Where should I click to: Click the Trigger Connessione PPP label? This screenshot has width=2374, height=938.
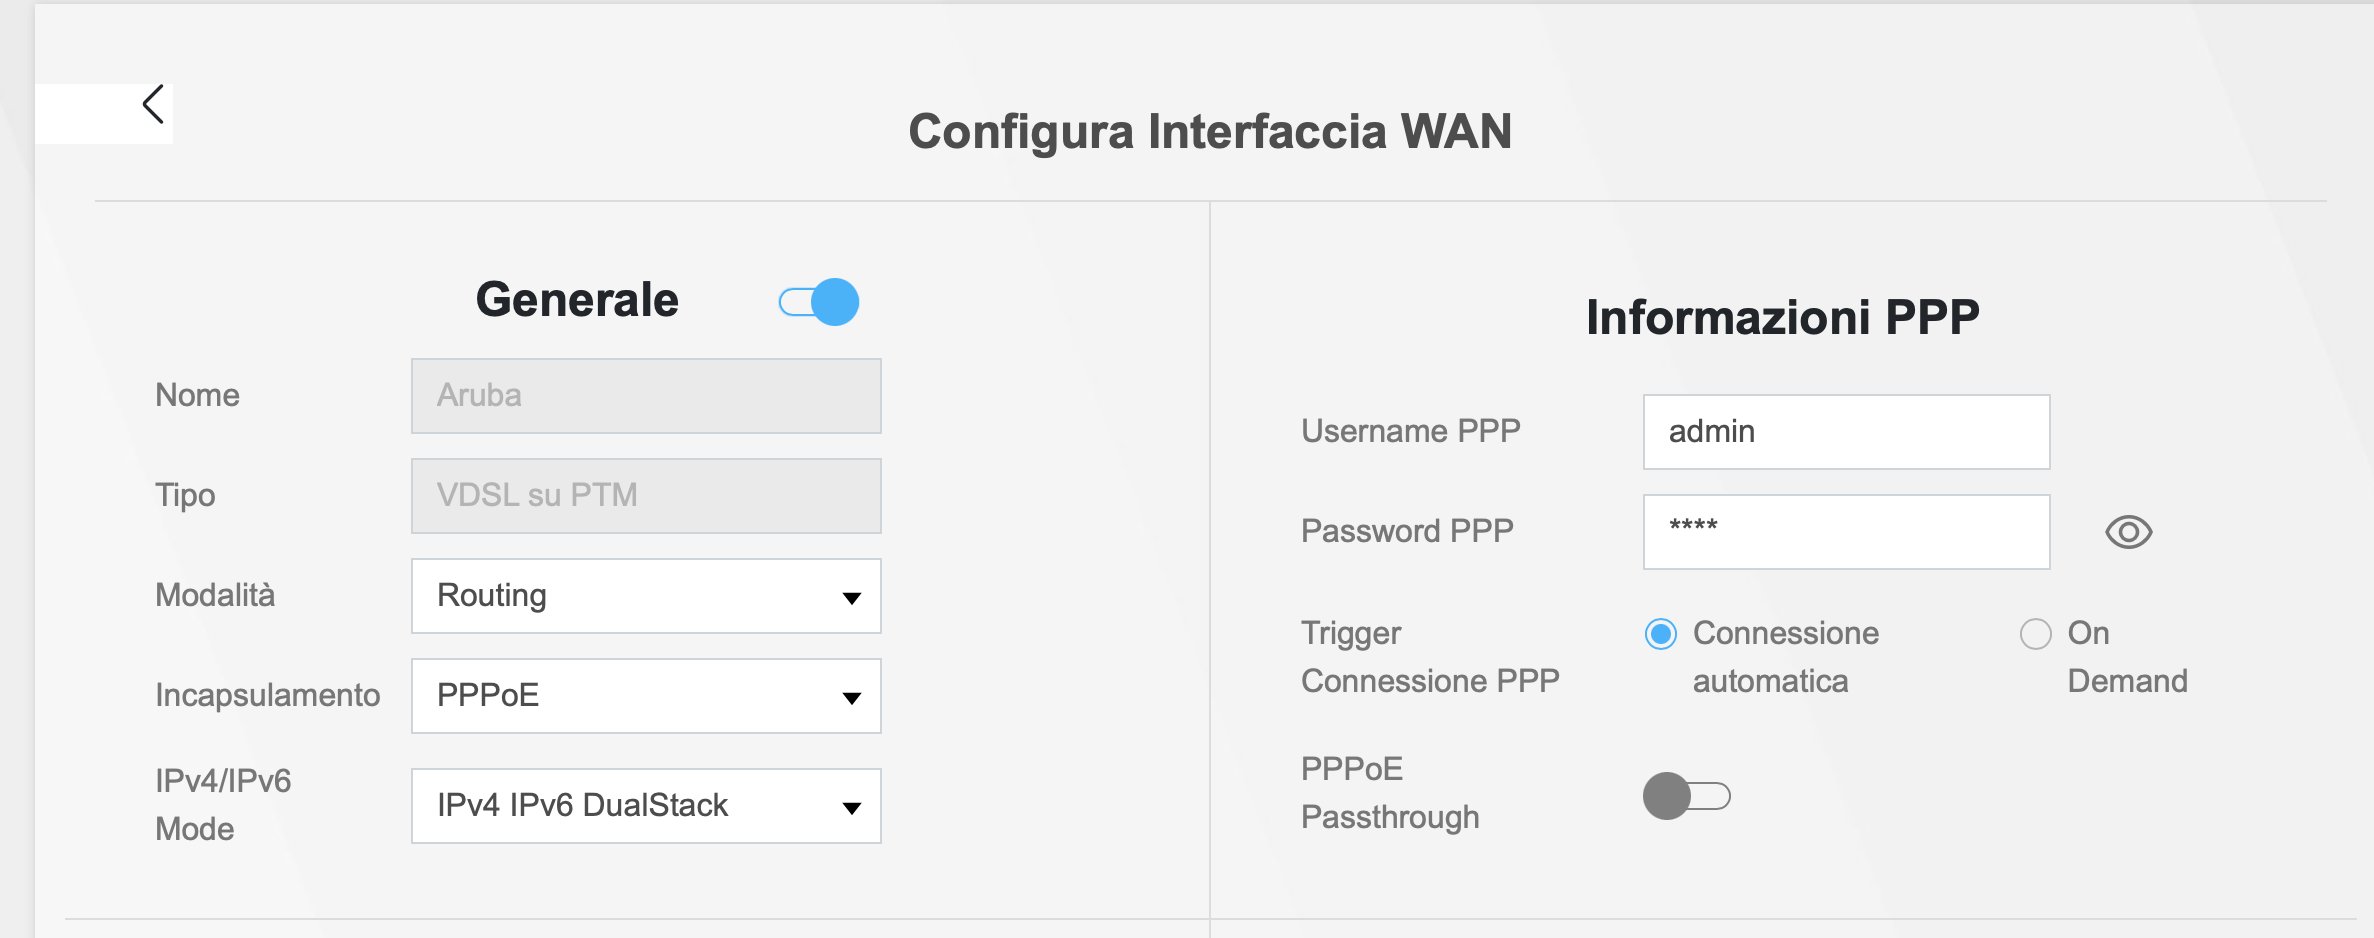click(1429, 657)
